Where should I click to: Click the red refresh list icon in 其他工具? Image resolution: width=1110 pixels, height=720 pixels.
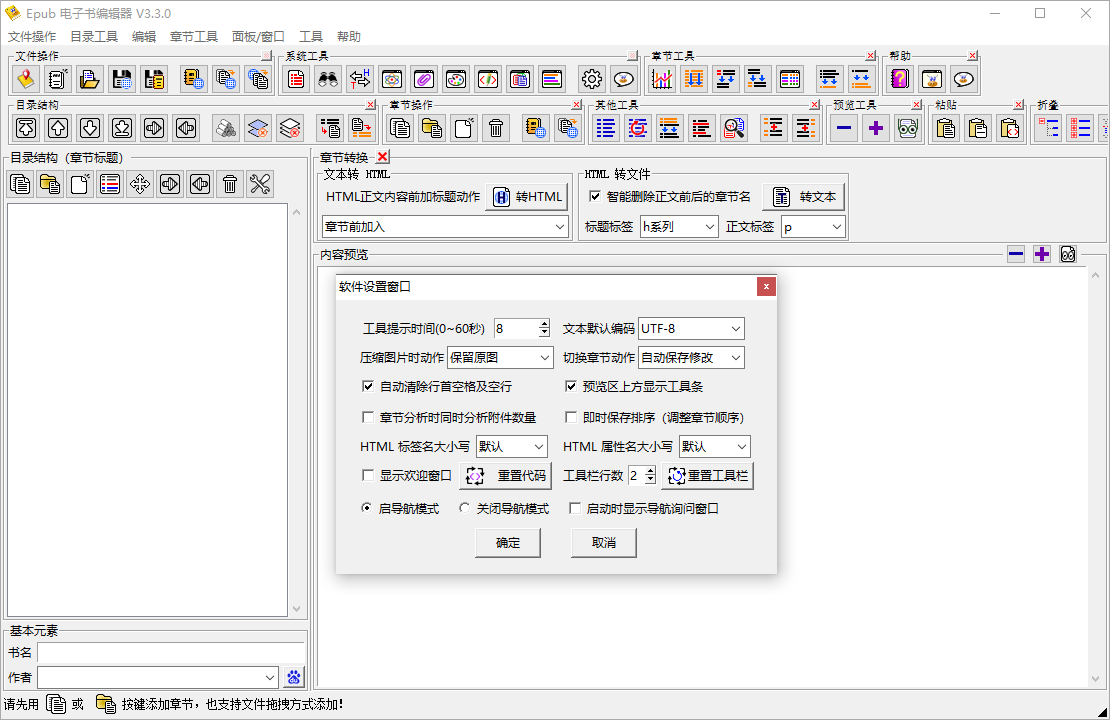[638, 128]
